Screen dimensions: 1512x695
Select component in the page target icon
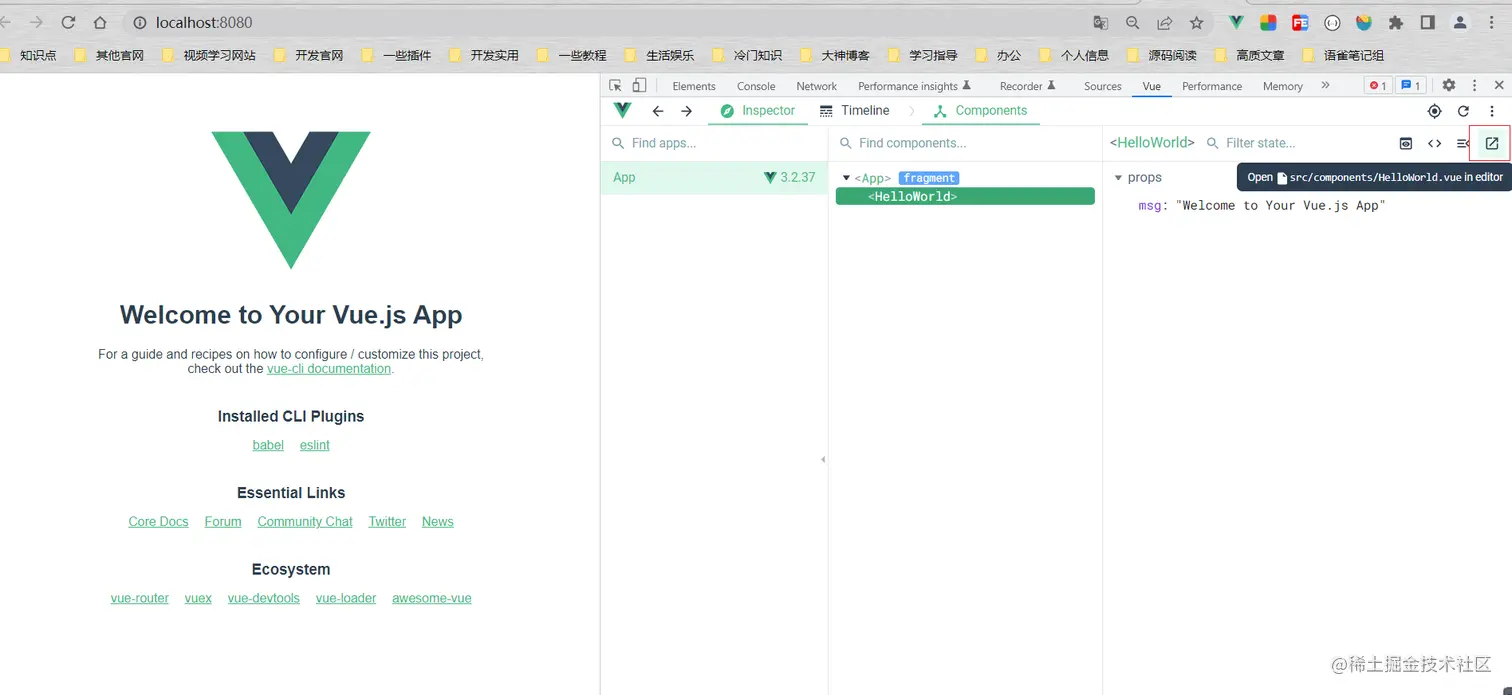click(x=1434, y=111)
